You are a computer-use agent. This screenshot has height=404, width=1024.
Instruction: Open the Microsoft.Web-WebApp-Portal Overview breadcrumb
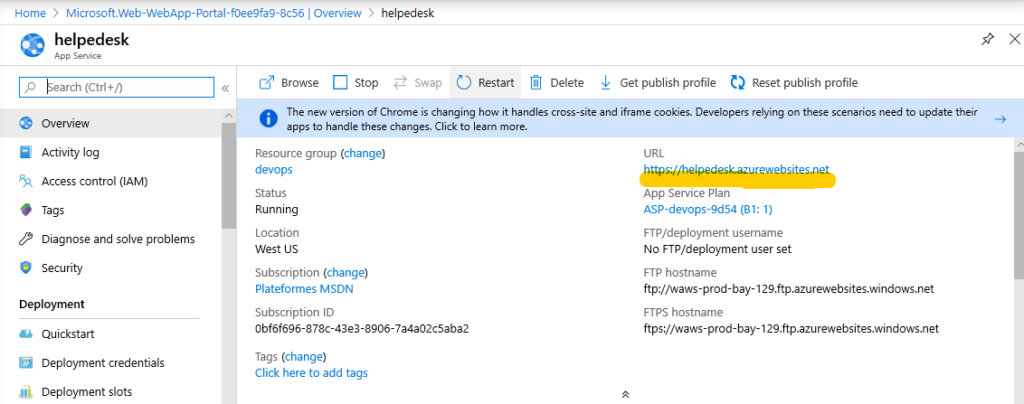[x=214, y=12]
